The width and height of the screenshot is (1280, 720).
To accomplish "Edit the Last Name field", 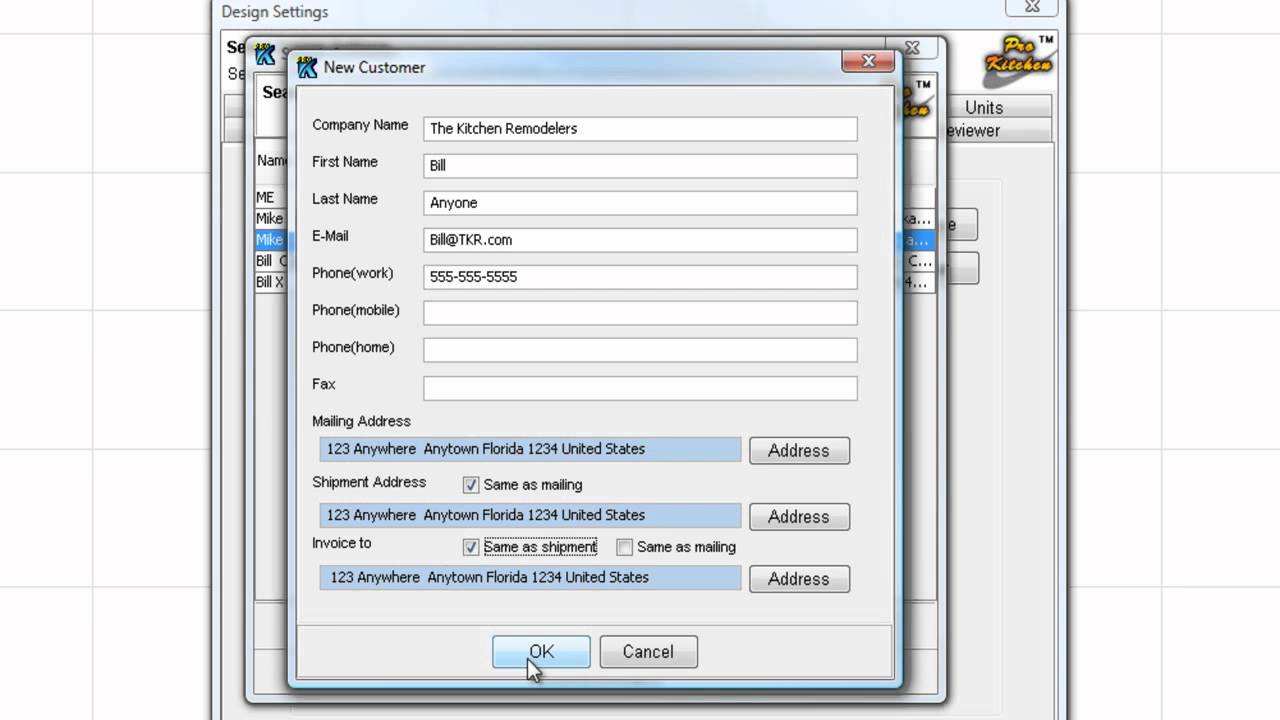I will (x=640, y=203).
